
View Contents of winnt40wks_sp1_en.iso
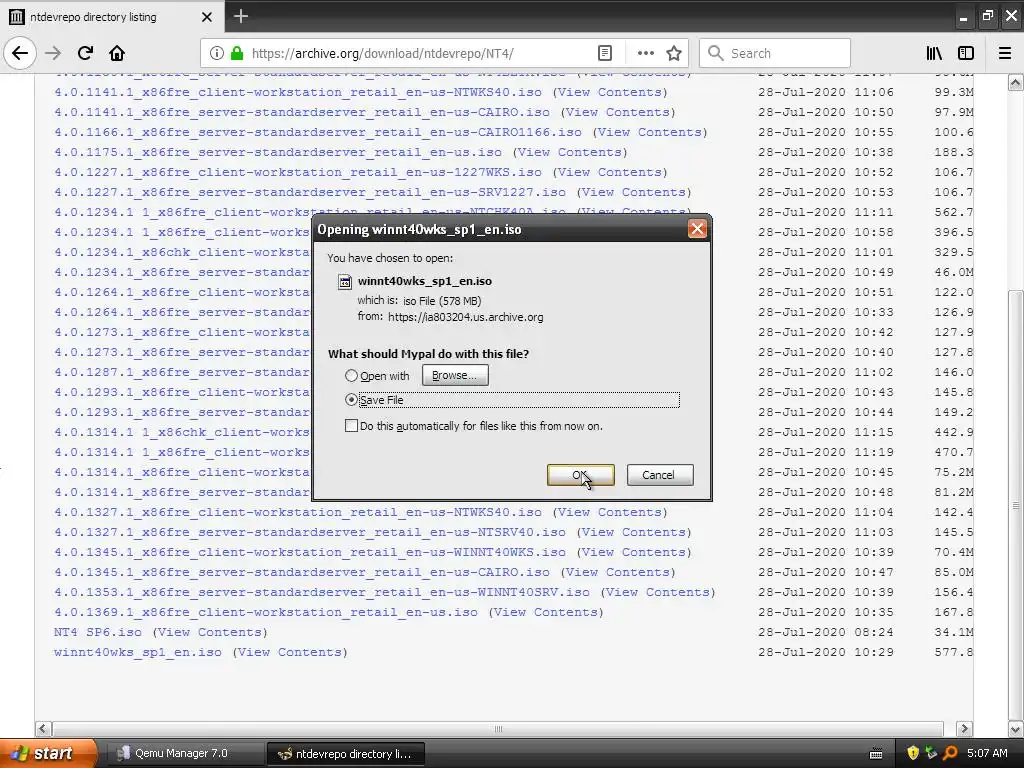coord(290,652)
